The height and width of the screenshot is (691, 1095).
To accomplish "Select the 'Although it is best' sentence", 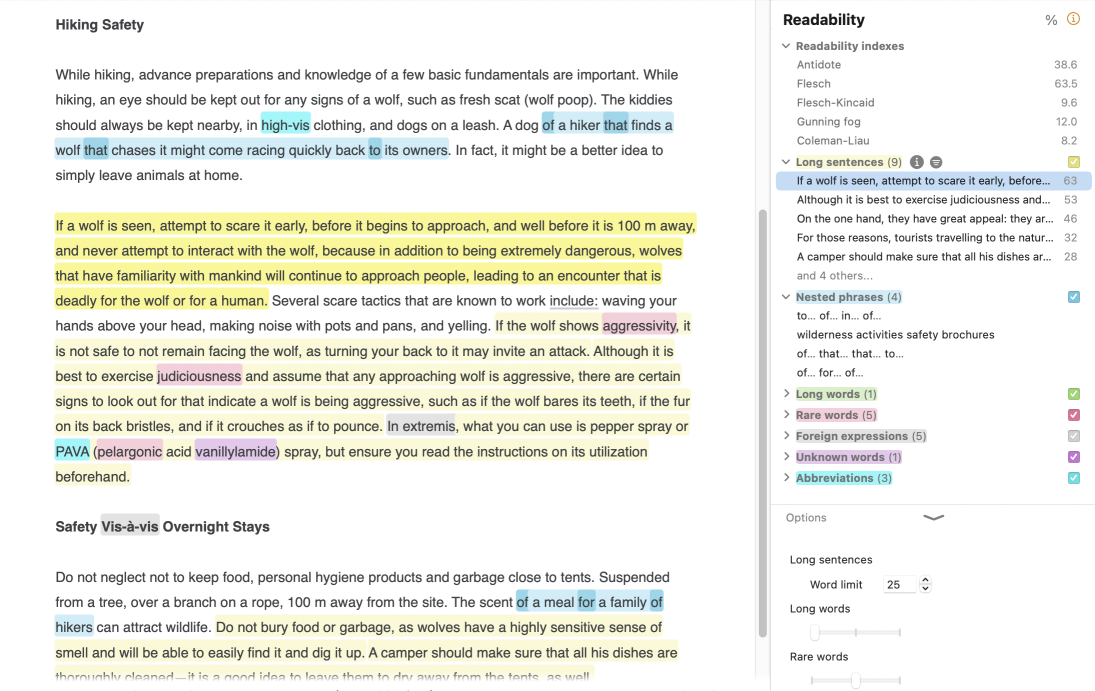I will pos(923,200).
